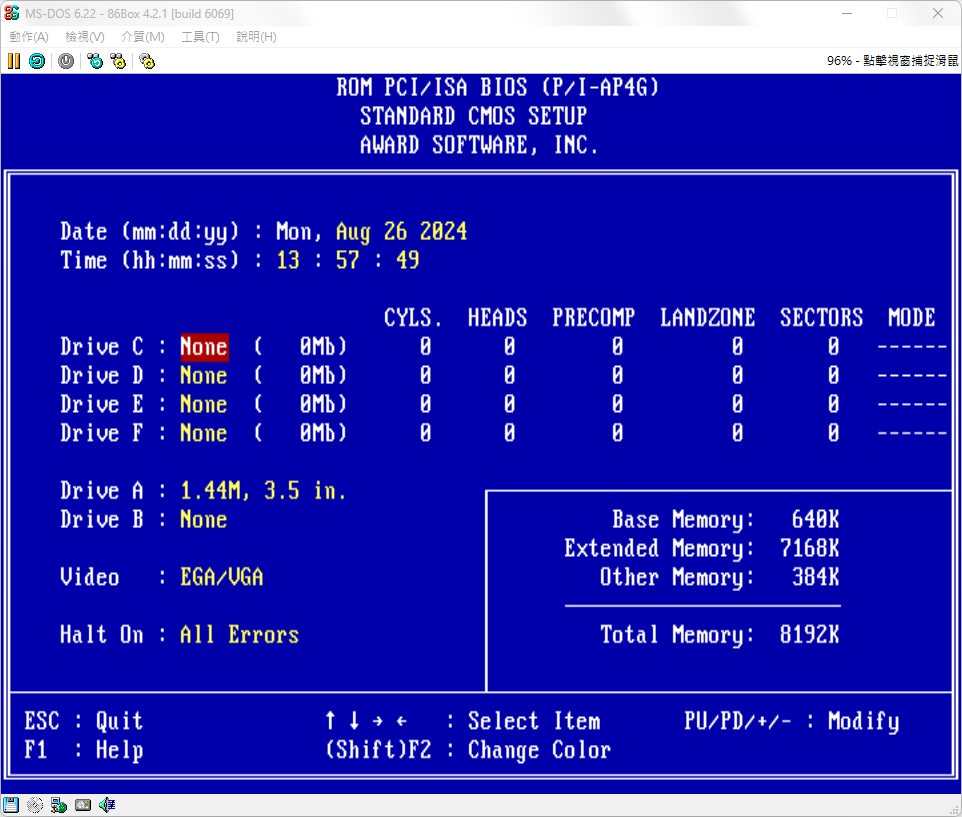
Task: Click the Drive A 1.44M, 3.5 in. value
Action: point(262,491)
